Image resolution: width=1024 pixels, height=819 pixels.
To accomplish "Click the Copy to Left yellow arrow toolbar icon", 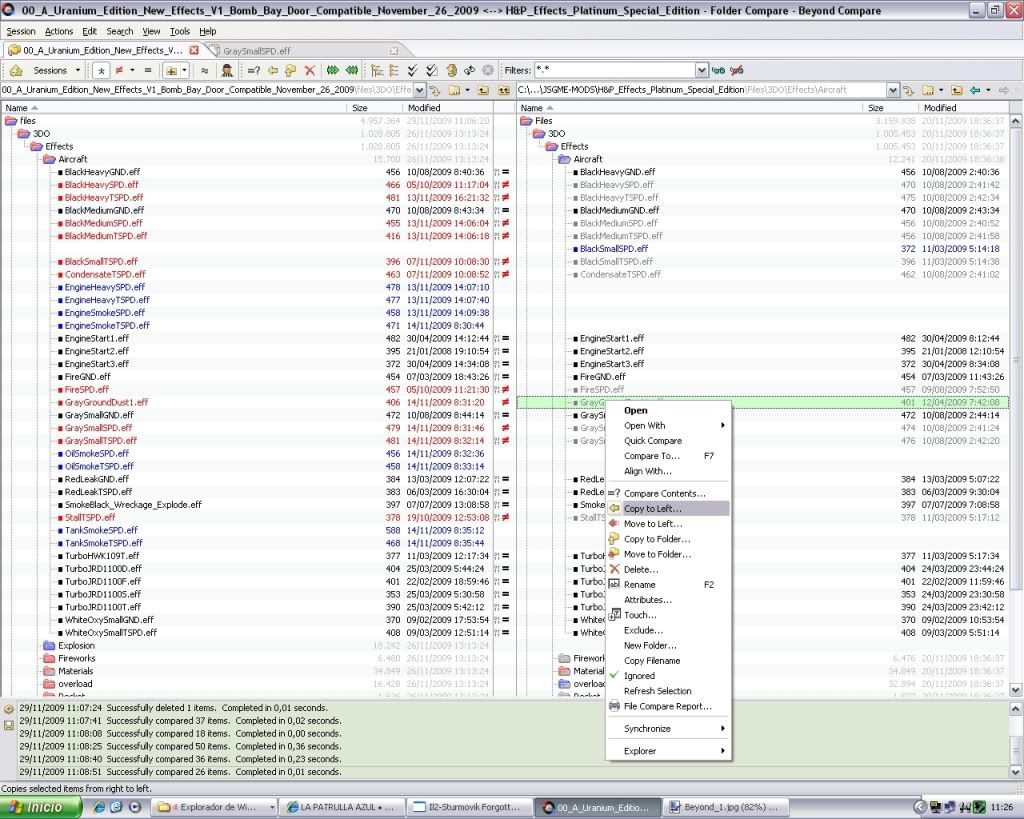I will 273,71.
